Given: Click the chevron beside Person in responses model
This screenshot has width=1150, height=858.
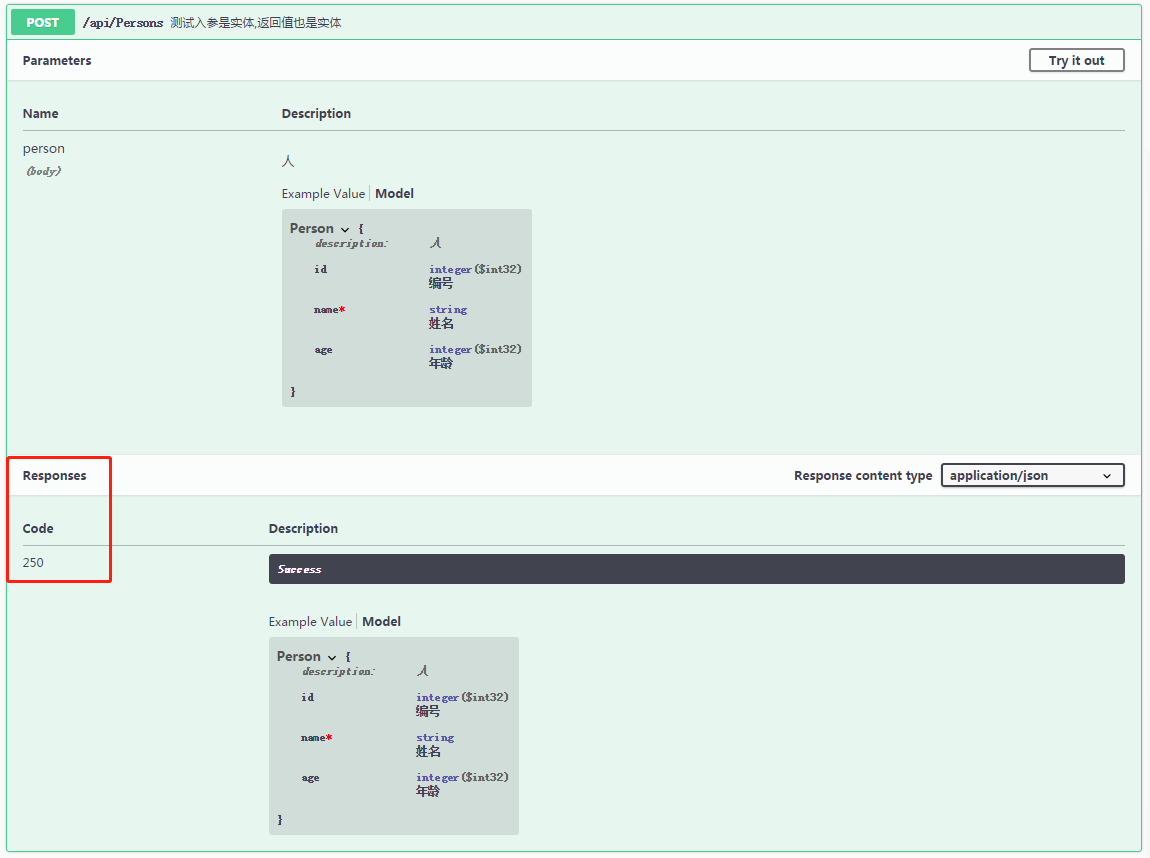Looking at the screenshot, I should coord(332,658).
